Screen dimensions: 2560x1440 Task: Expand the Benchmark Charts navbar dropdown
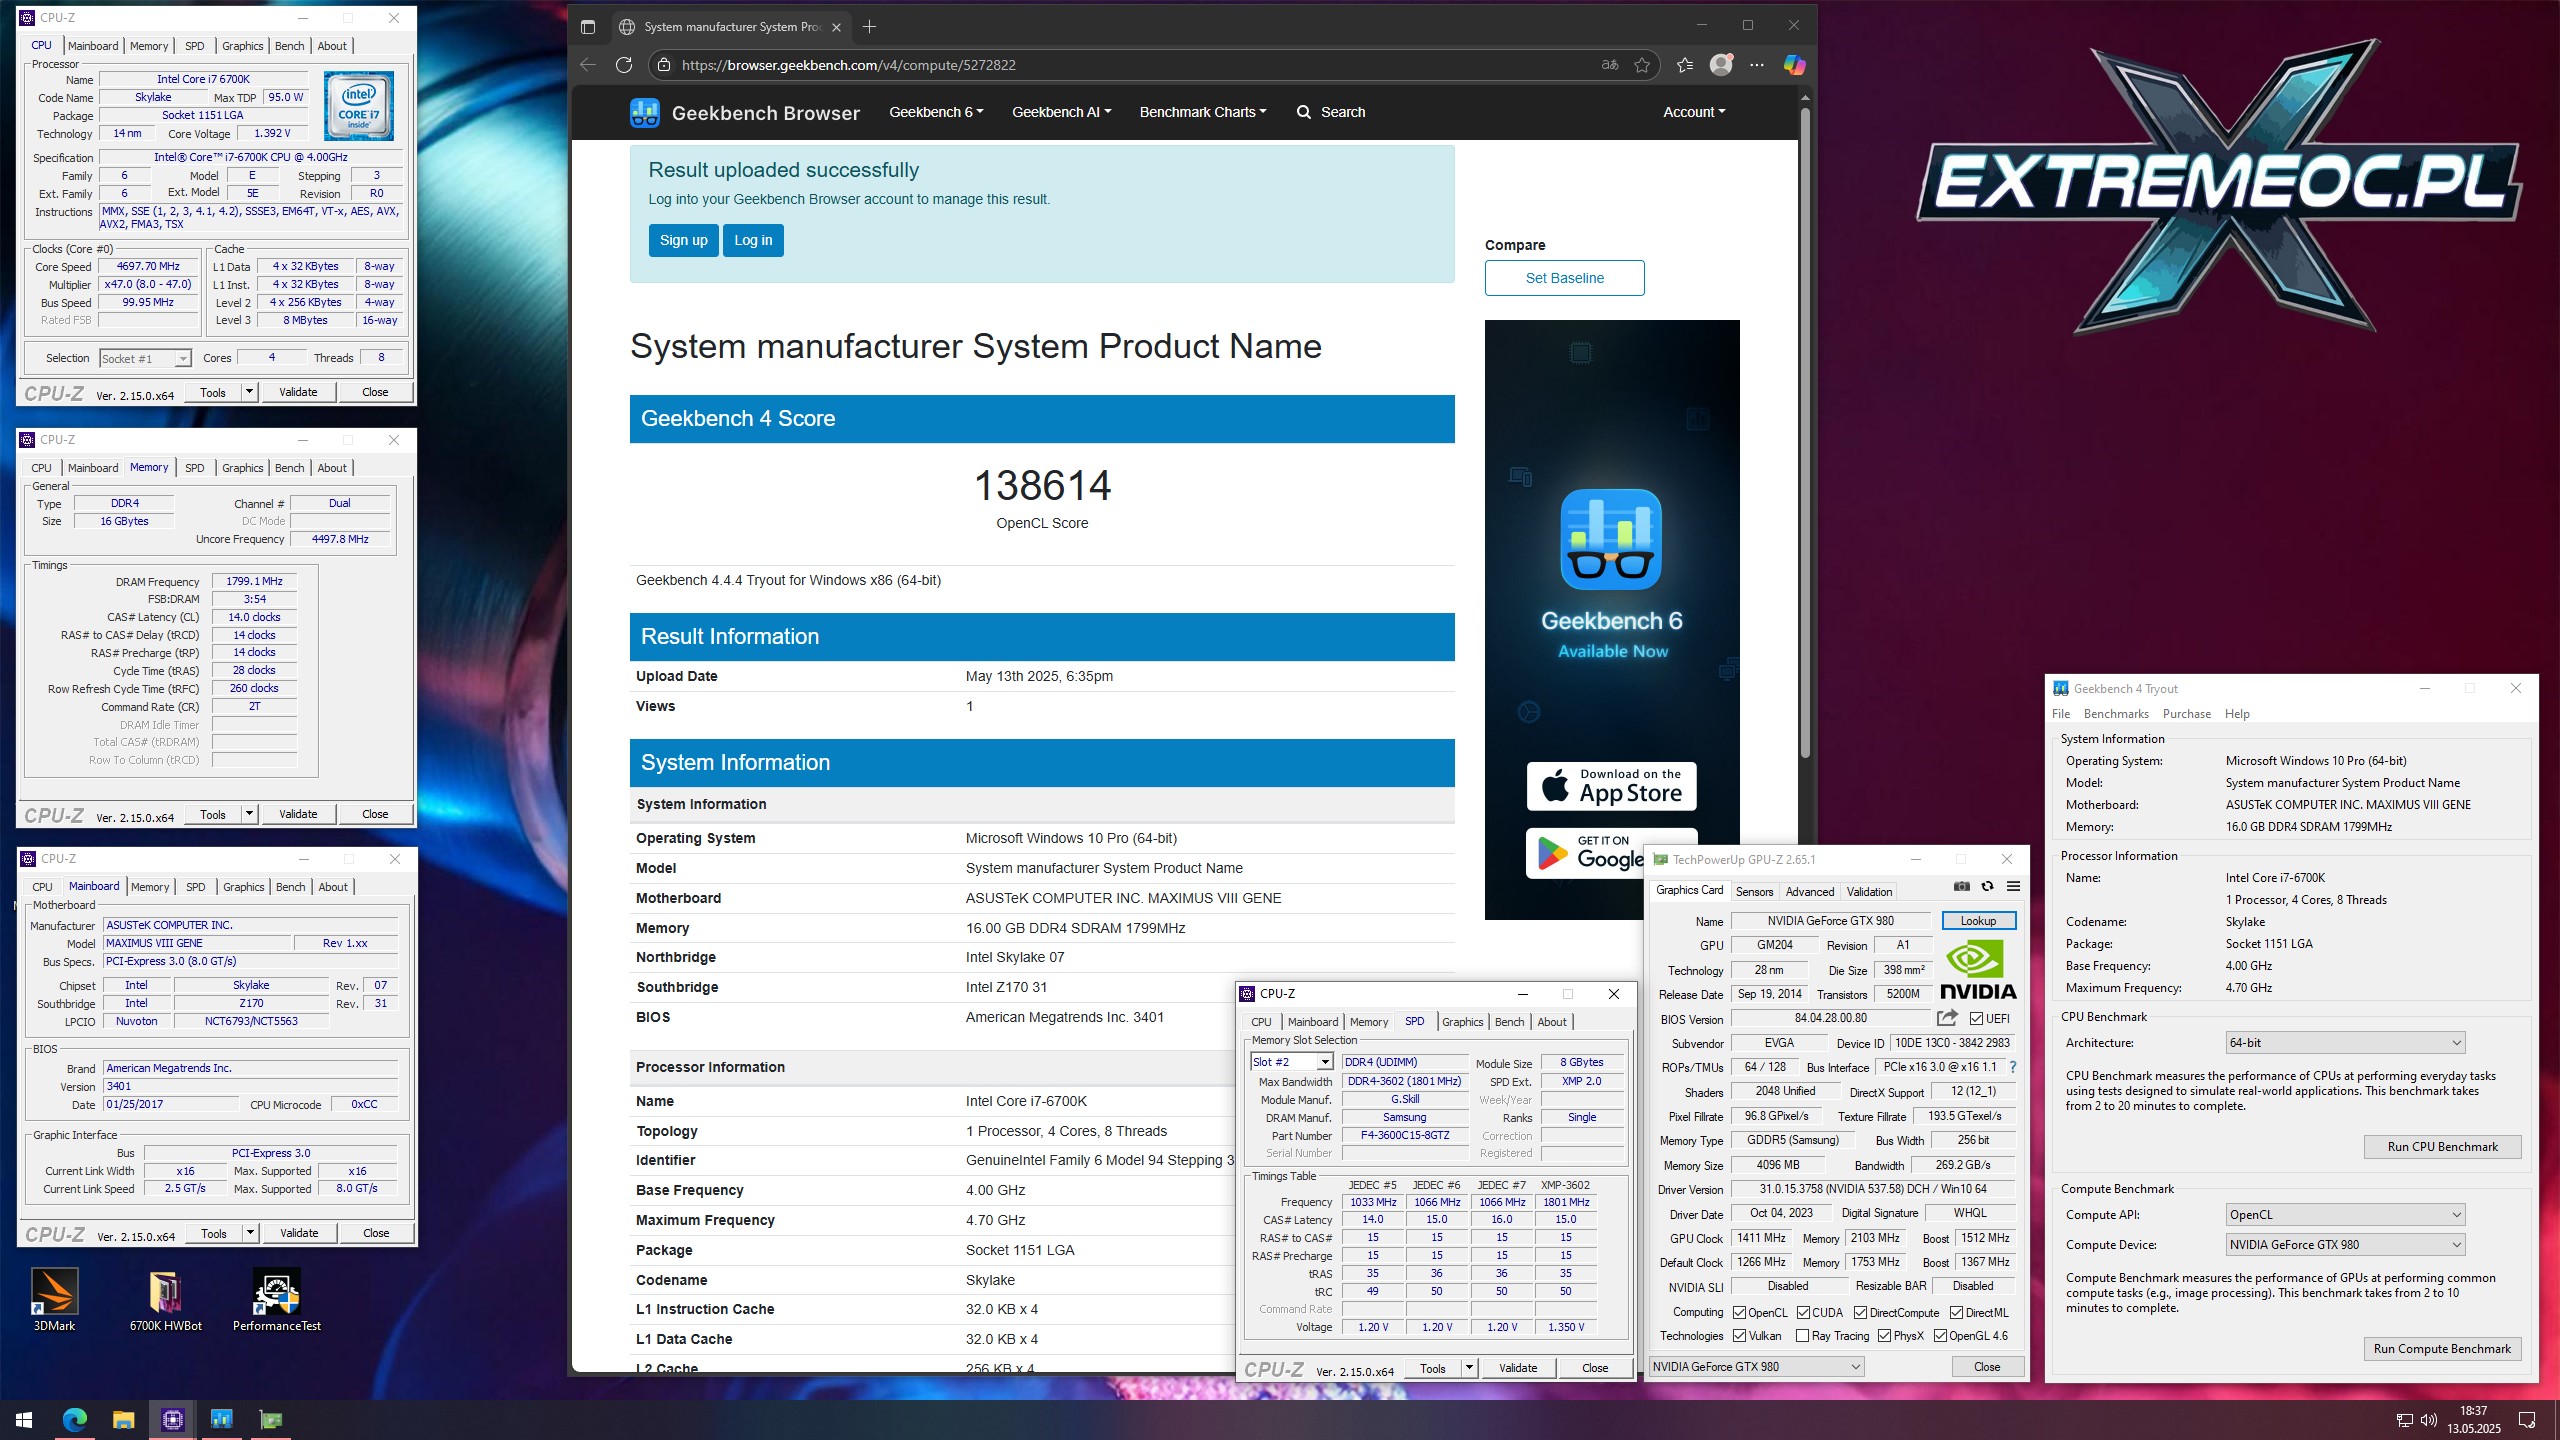pyautogui.click(x=1203, y=112)
